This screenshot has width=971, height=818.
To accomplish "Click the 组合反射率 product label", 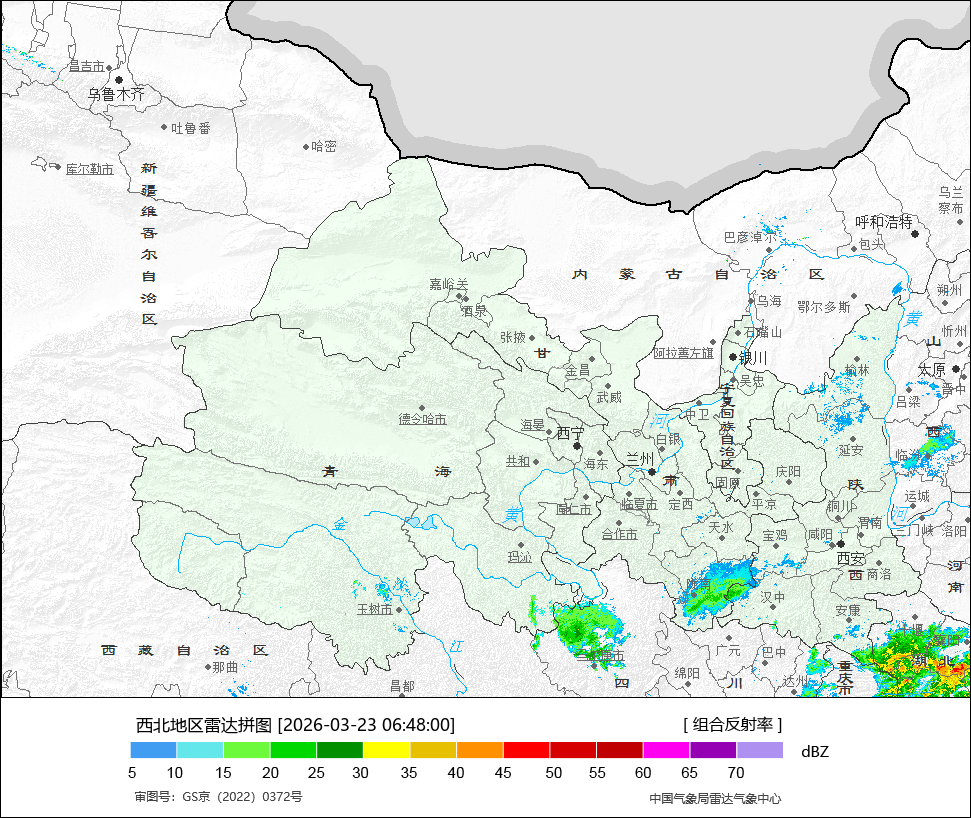I will tap(733, 724).
